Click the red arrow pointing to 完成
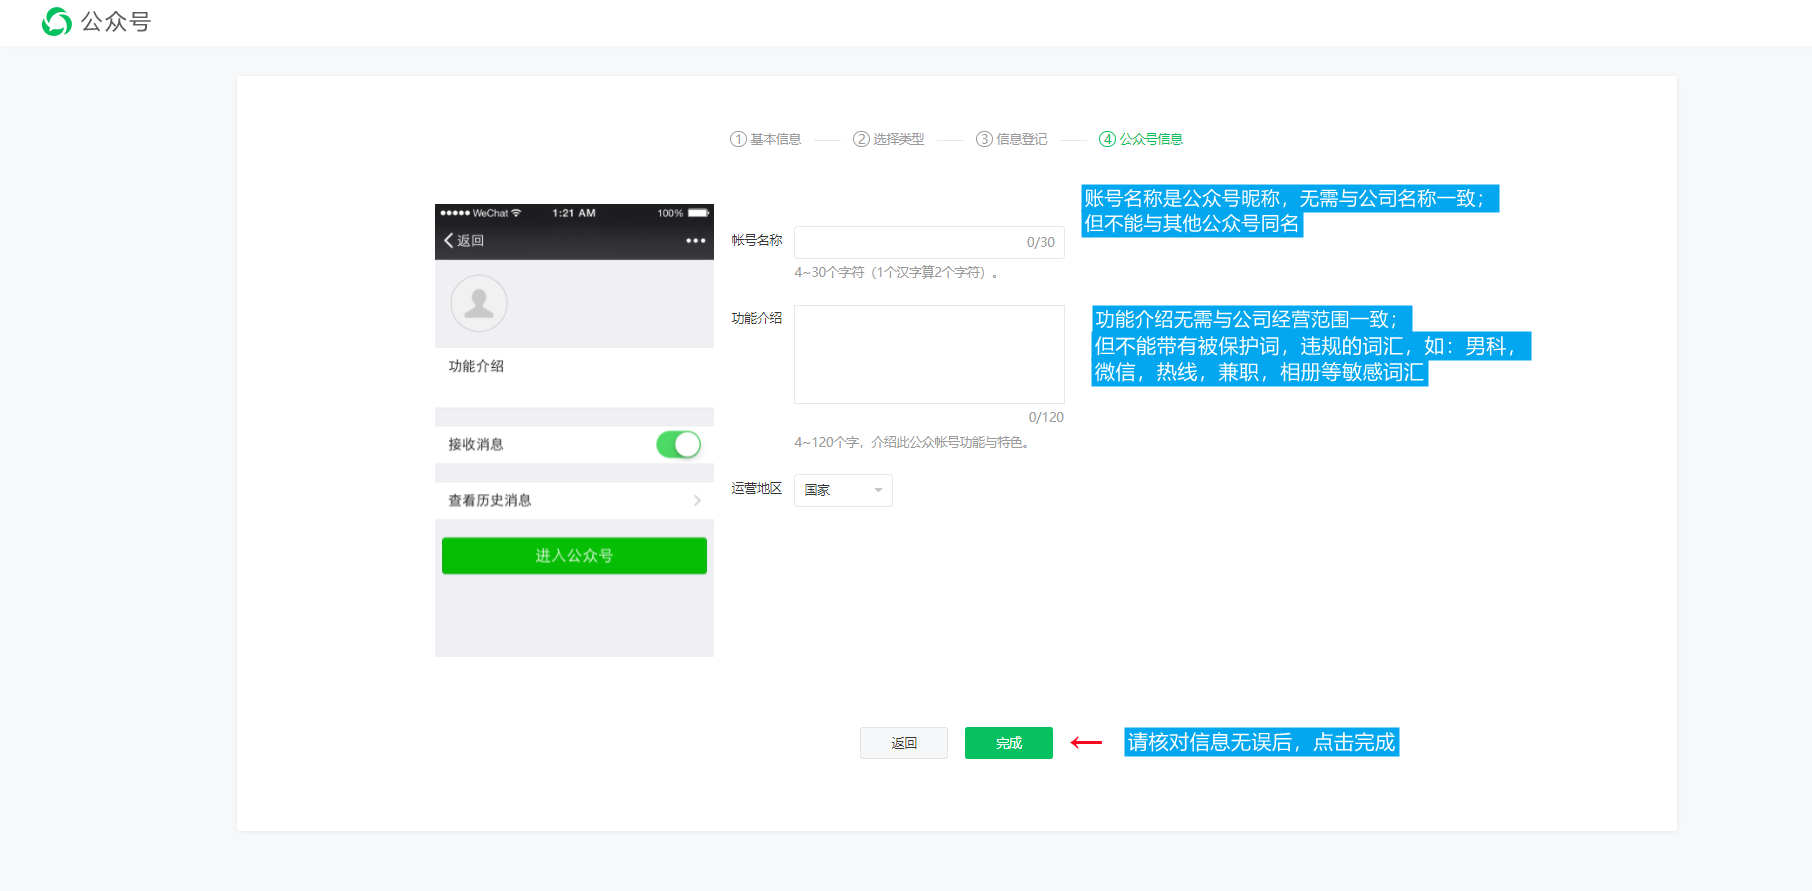1812x891 pixels. point(1086,742)
